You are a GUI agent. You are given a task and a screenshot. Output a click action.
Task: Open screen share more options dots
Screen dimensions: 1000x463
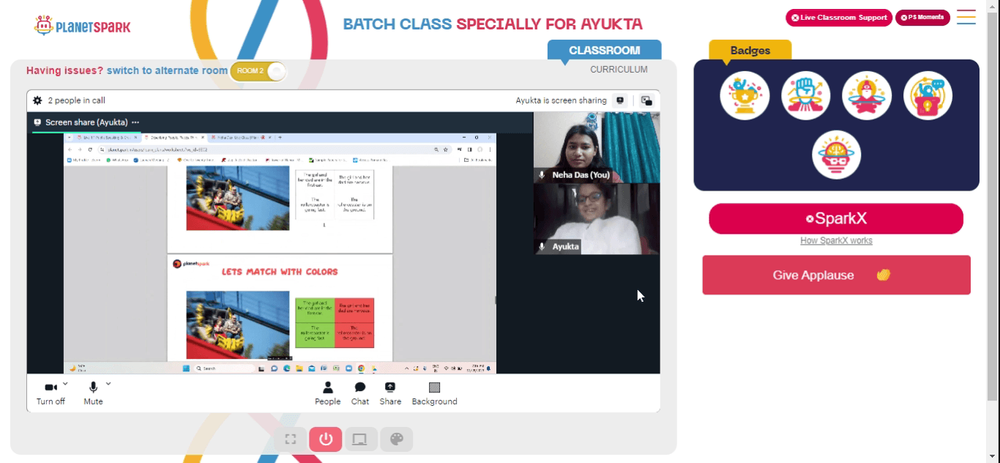coord(135,122)
